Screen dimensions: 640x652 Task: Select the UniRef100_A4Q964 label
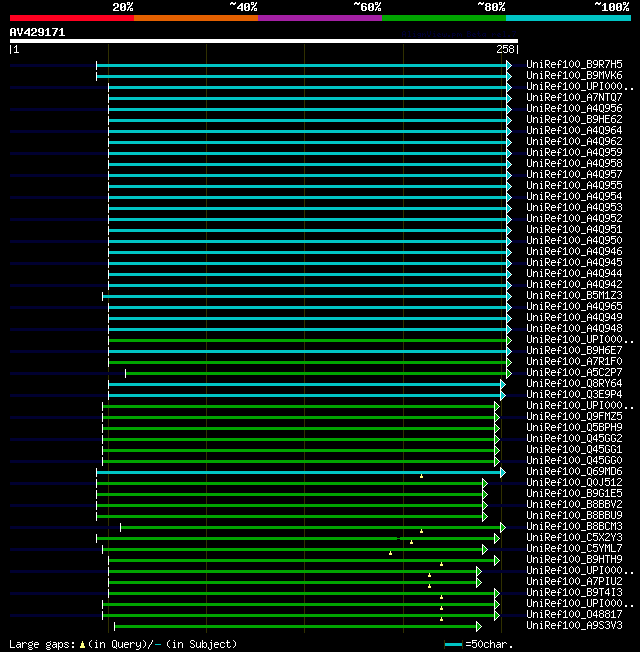(574, 131)
